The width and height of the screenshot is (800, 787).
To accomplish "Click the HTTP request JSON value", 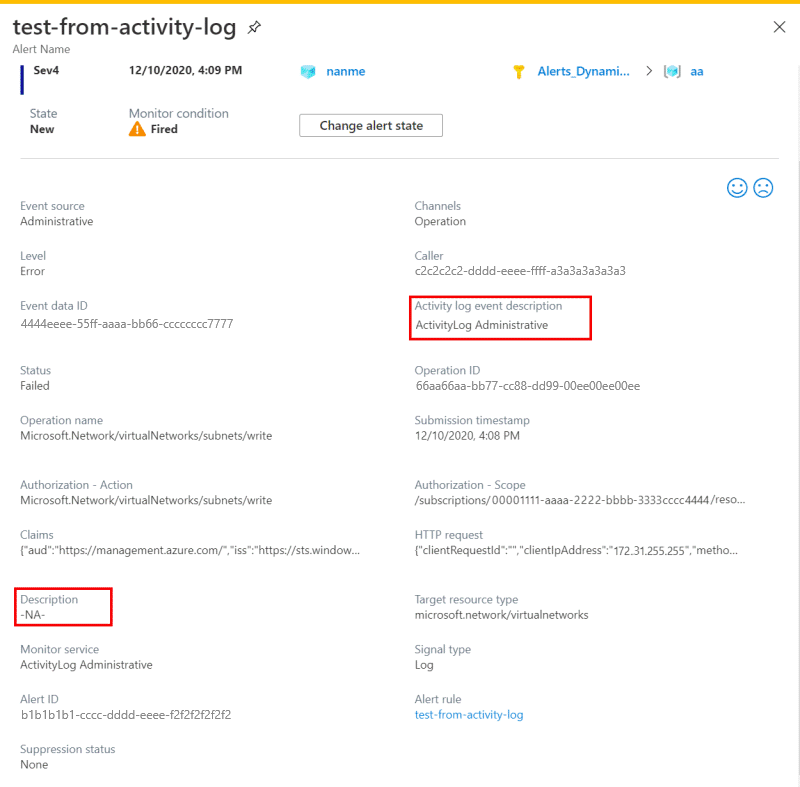I will (576, 550).
